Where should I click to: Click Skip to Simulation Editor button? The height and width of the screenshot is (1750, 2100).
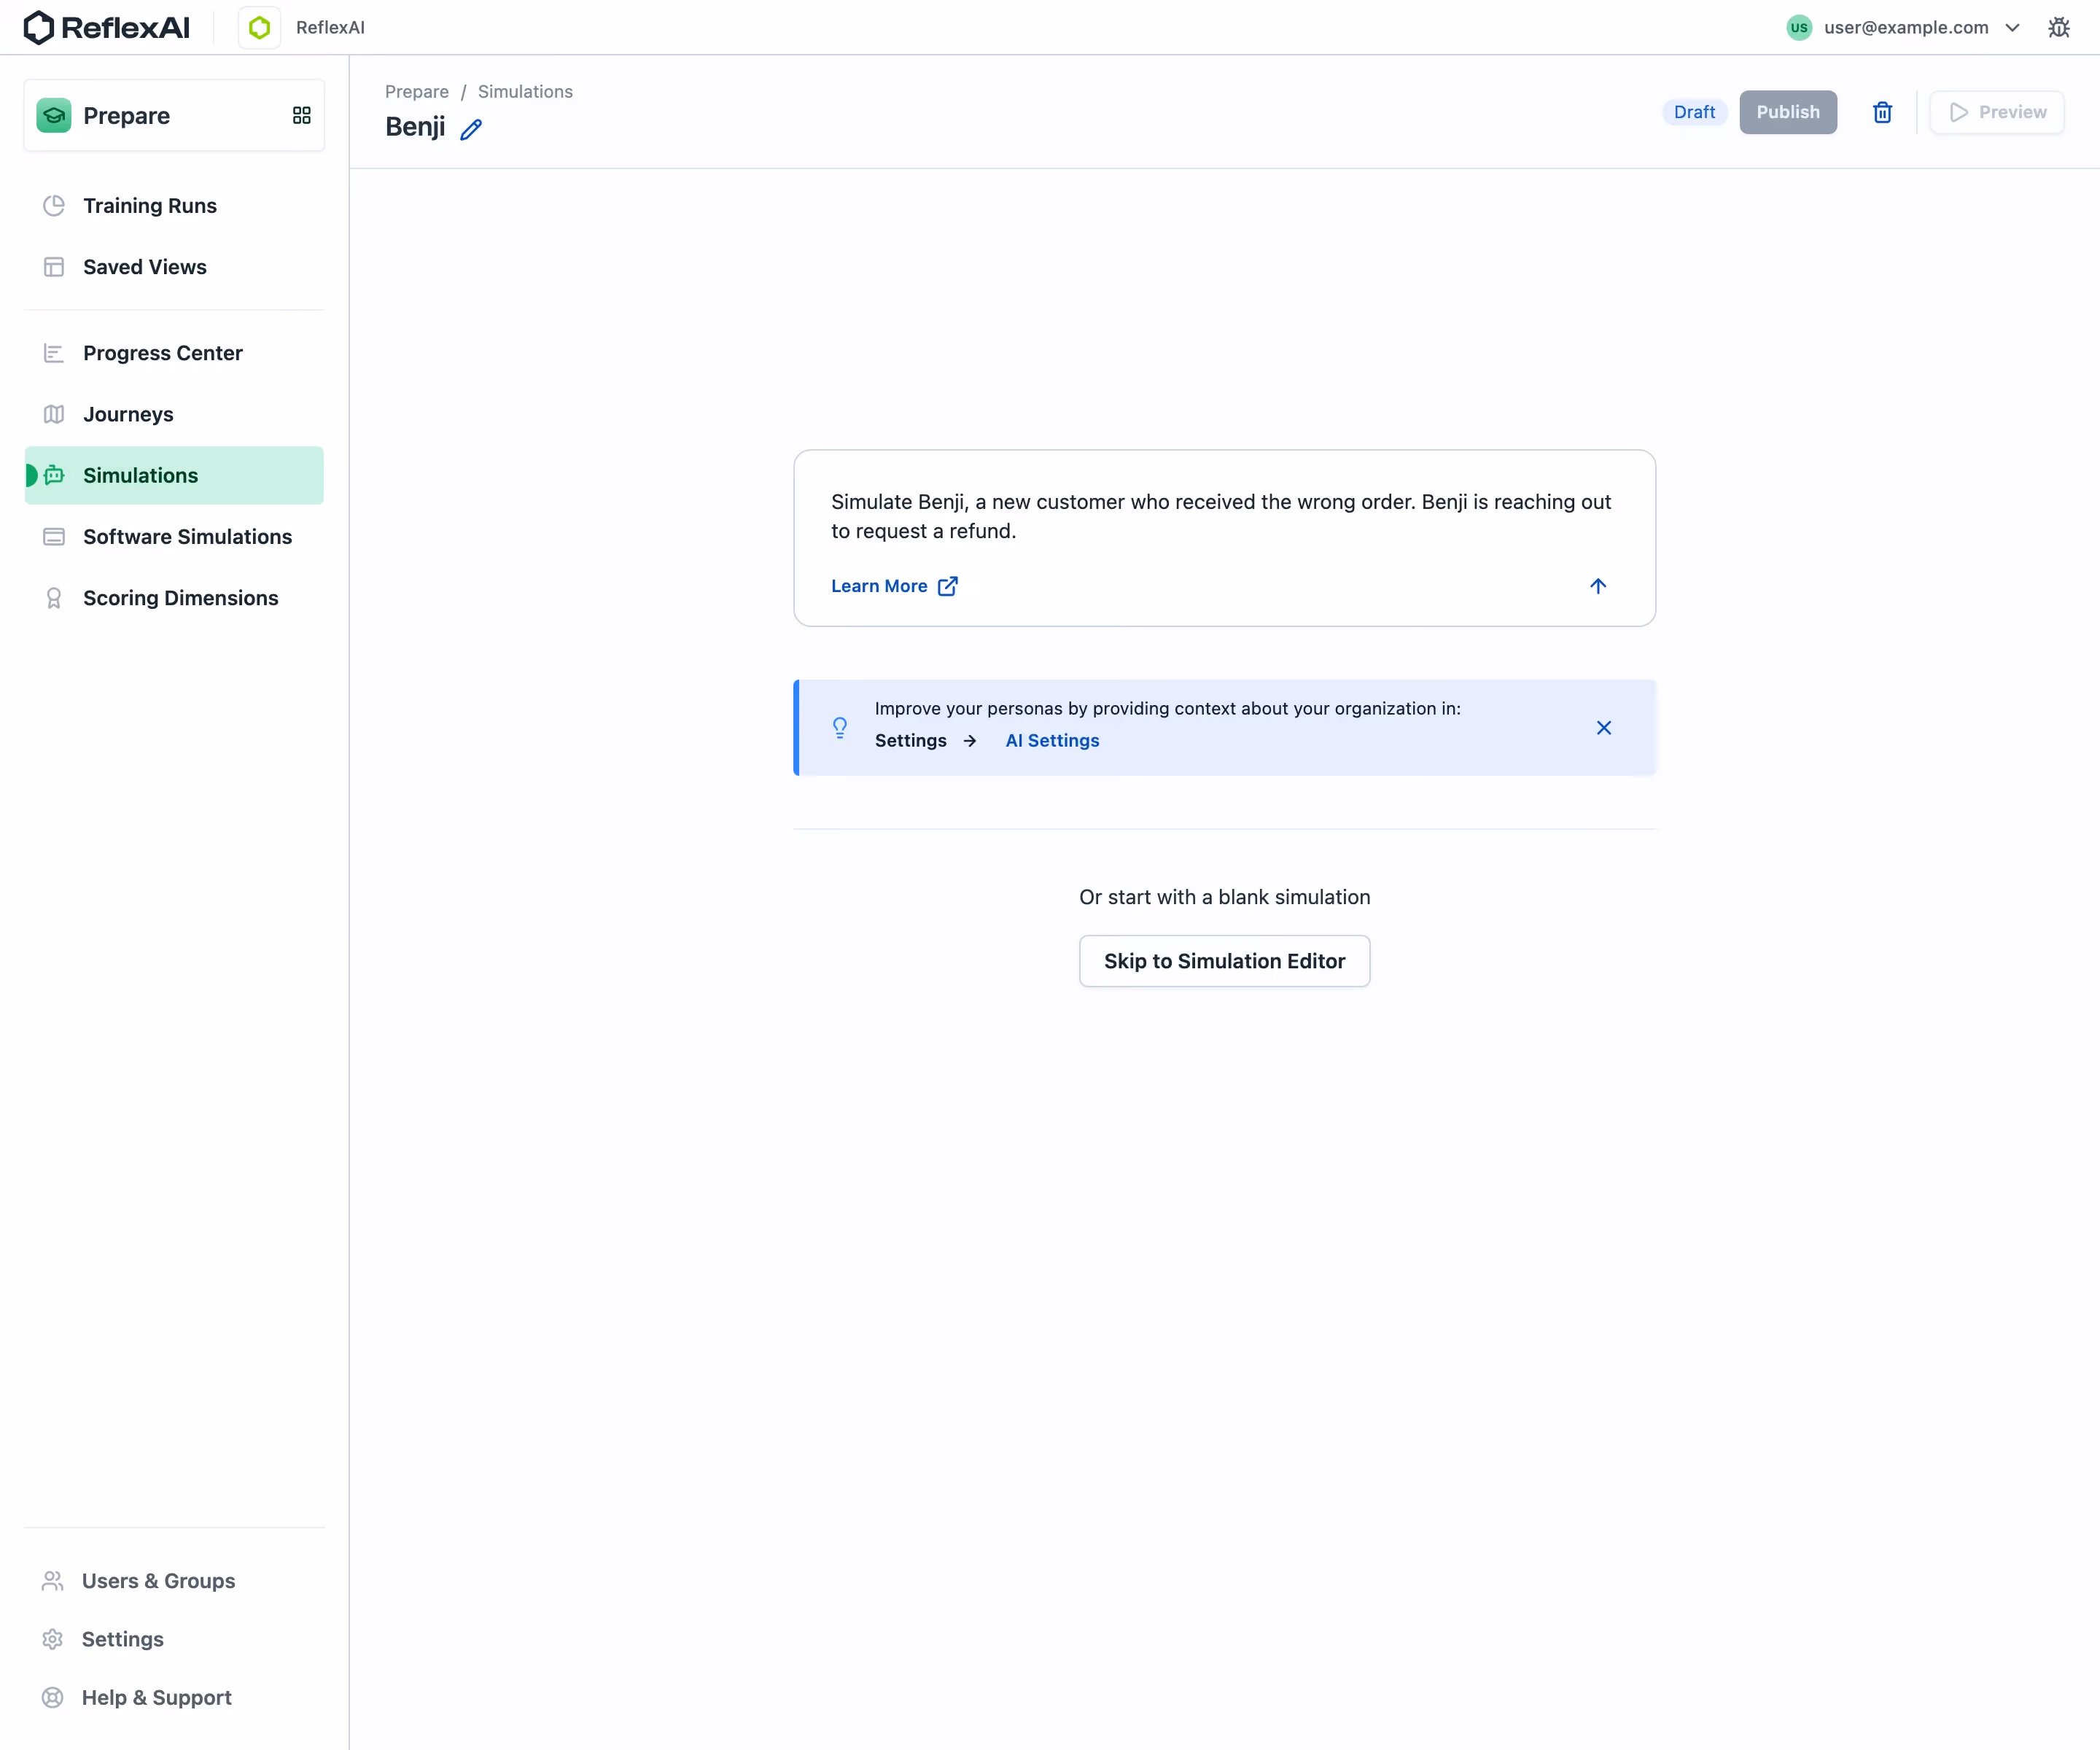pyautogui.click(x=1224, y=961)
